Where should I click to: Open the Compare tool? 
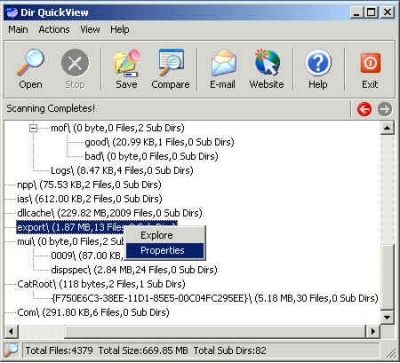point(171,62)
